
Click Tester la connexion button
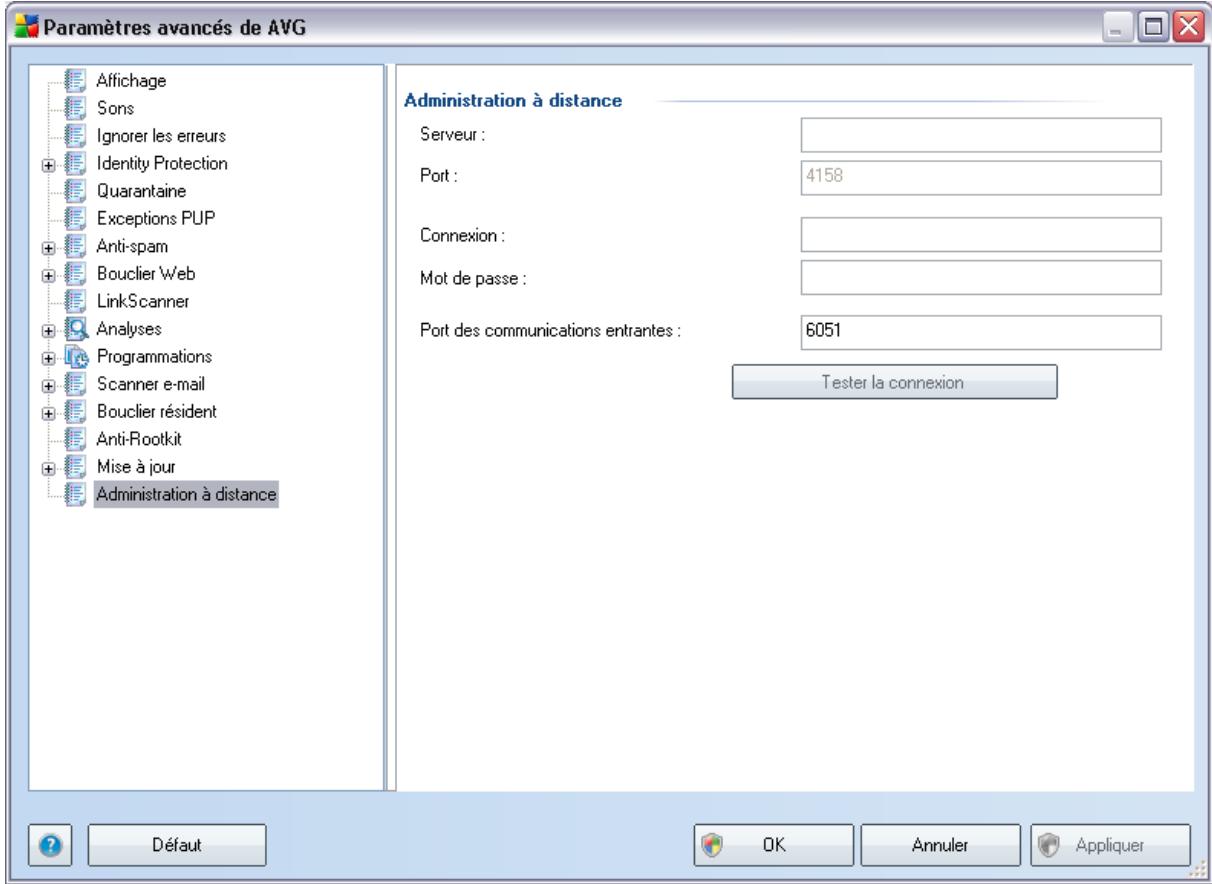[x=895, y=382]
